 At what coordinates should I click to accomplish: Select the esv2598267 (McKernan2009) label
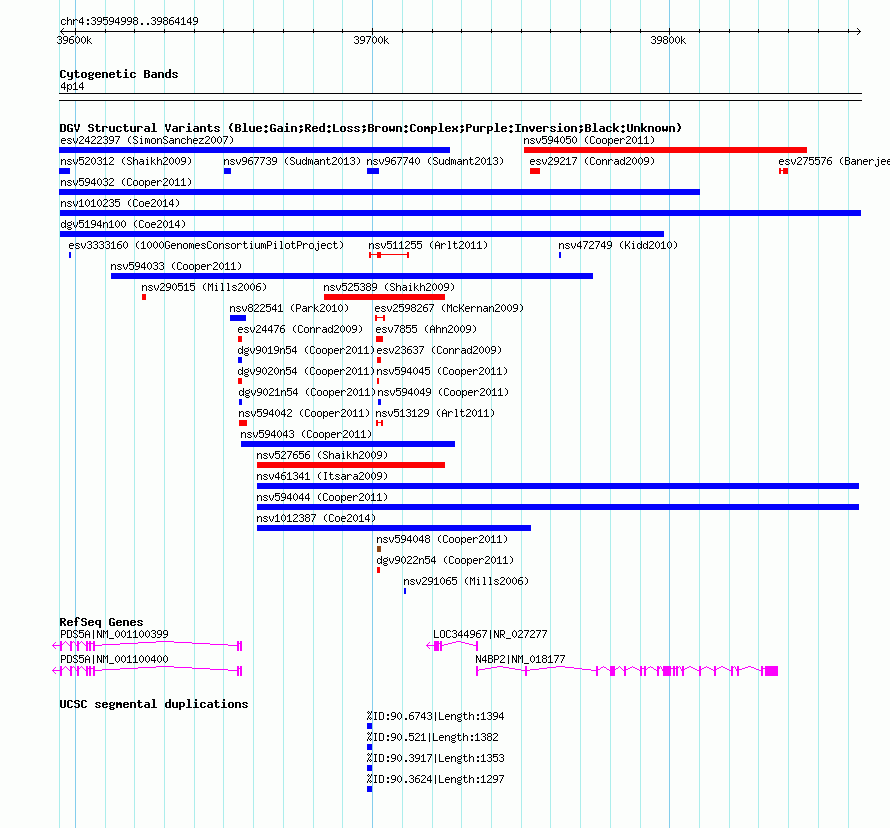[x=449, y=308]
